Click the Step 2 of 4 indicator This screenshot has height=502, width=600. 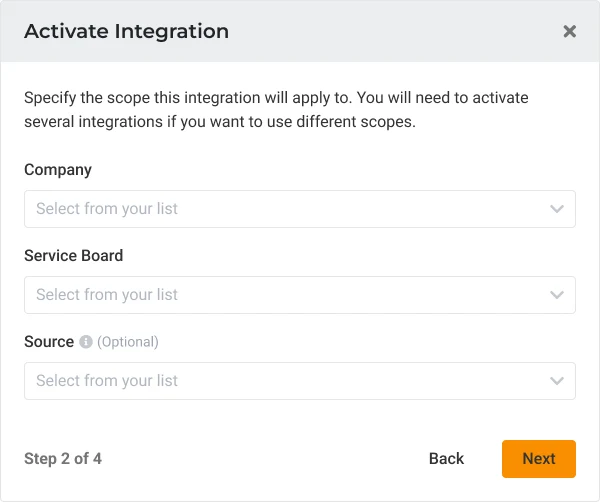63,459
